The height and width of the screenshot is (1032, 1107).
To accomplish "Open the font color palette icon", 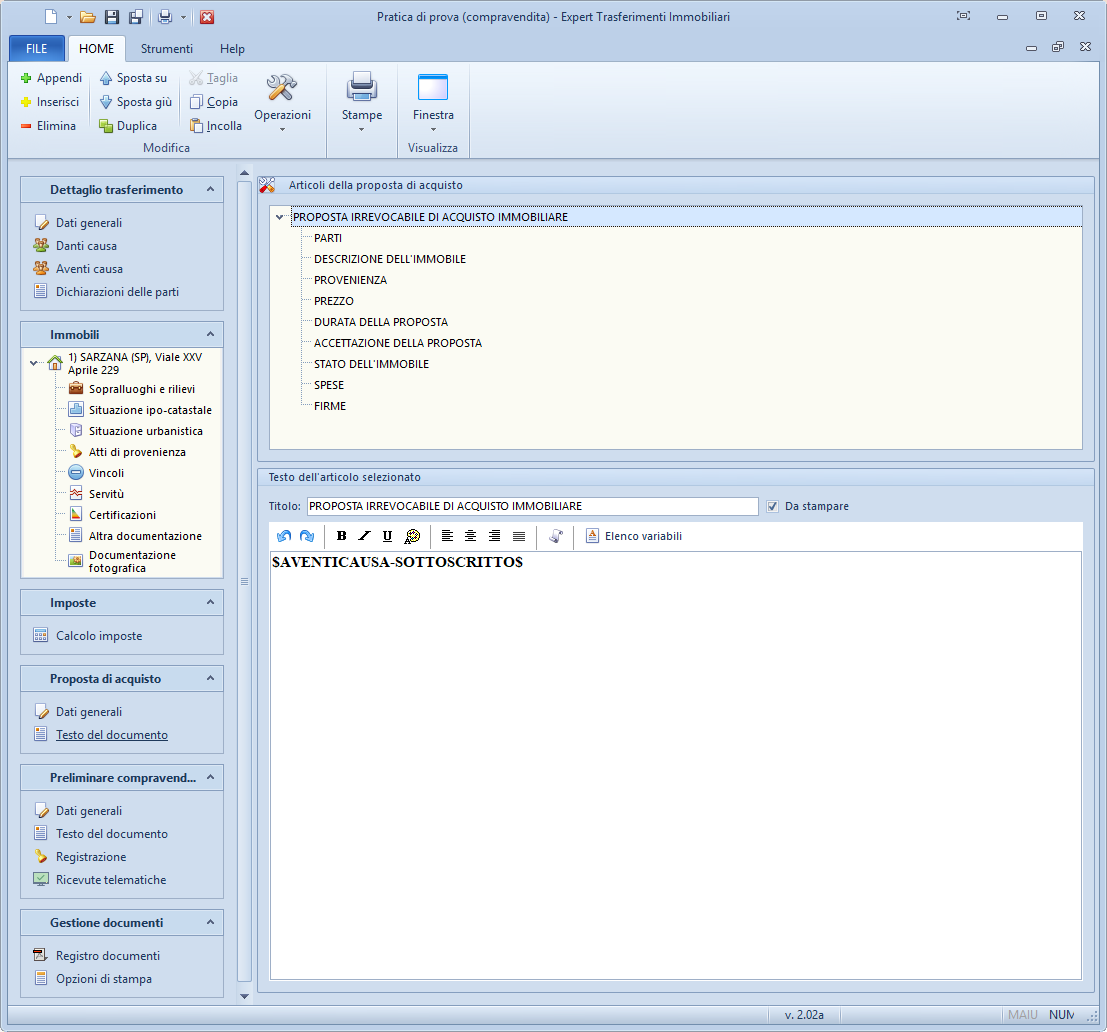I will click(412, 536).
